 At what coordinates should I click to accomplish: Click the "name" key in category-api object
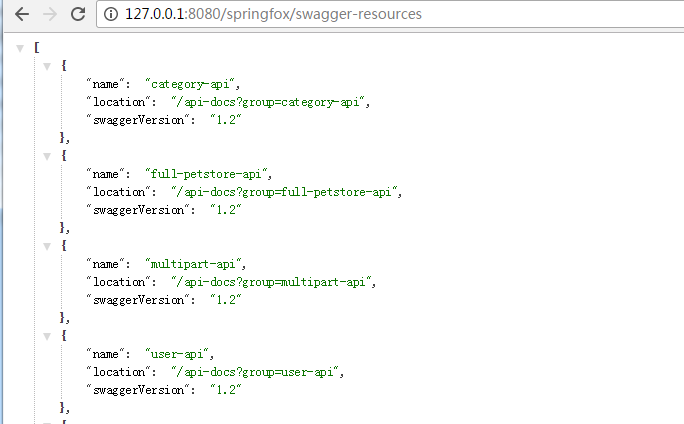pos(105,84)
